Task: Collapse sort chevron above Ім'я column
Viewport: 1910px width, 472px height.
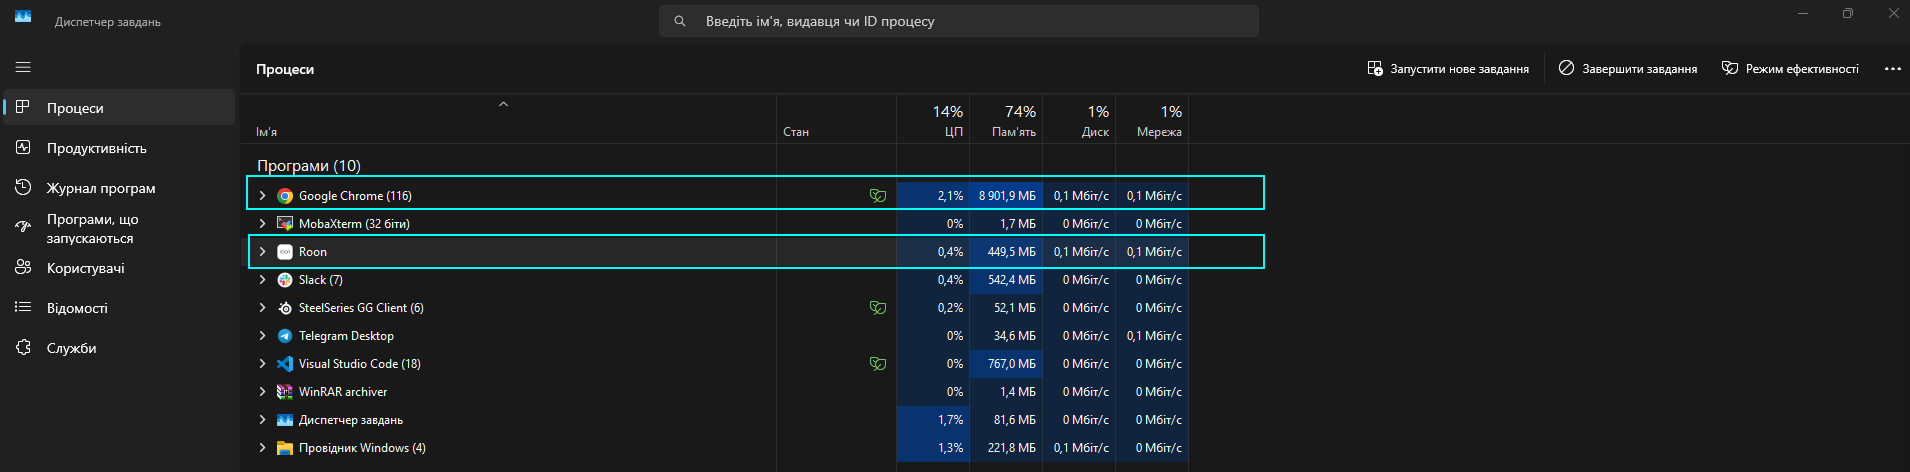Action: [504, 104]
